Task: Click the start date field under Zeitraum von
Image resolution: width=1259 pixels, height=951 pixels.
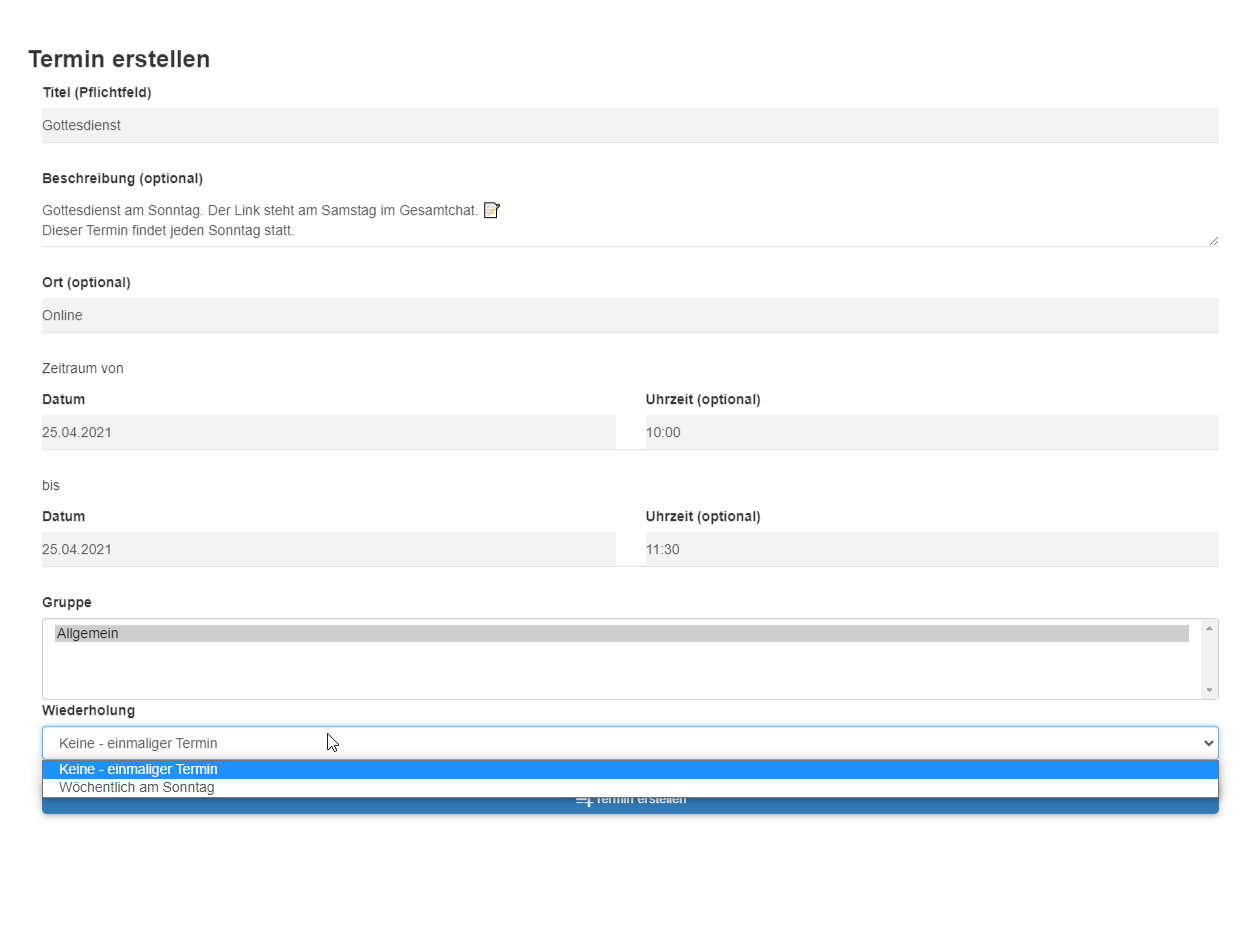Action: click(328, 433)
